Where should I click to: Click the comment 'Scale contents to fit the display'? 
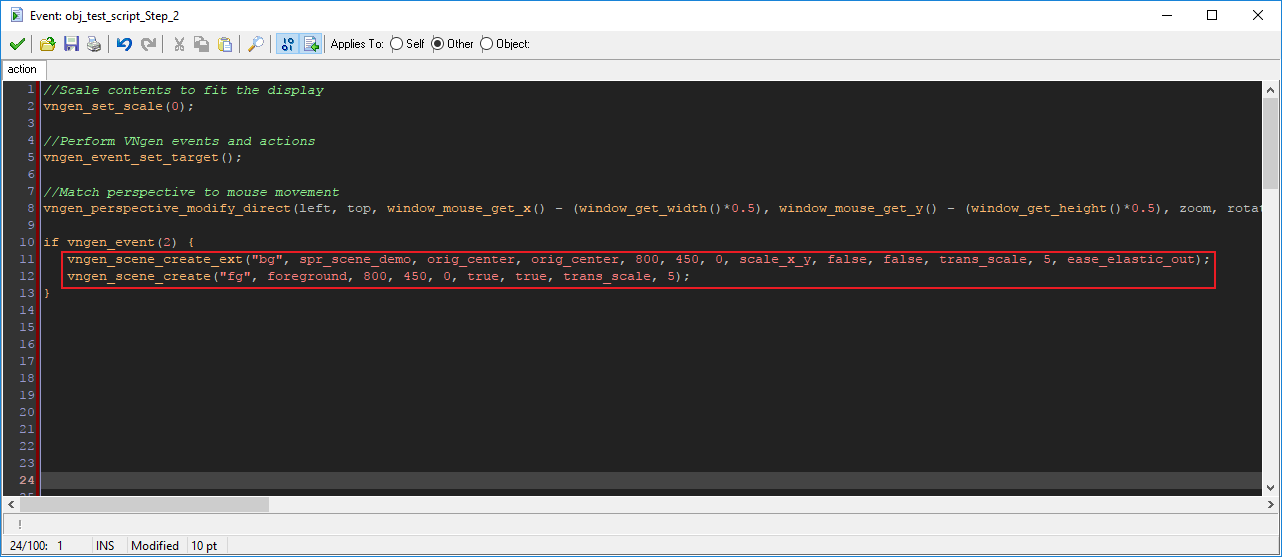pyautogui.click(x=183, y=90)
